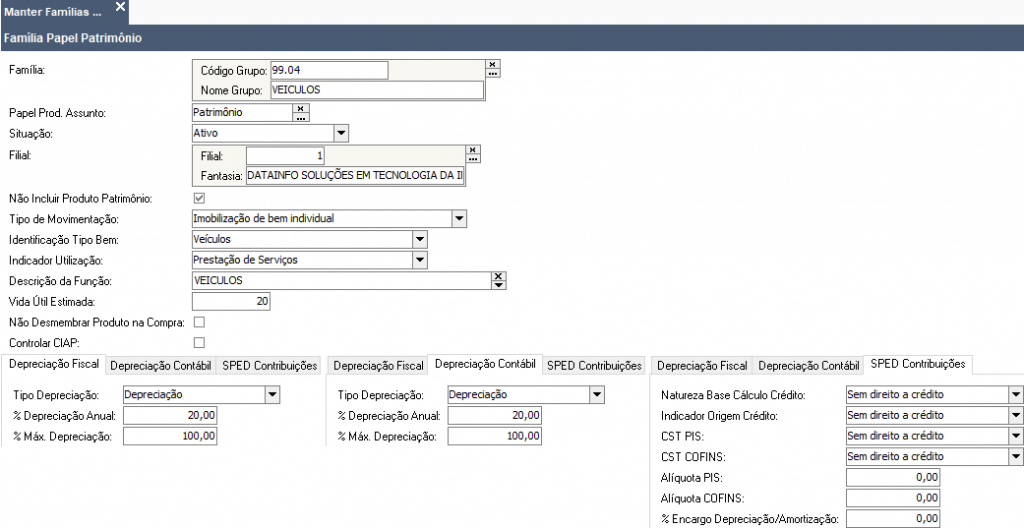Viewport: 1024px width, 528px height.
Task: Open Tipo Depreciação dropdown in the leftmost panel
Action: point(273,395)
